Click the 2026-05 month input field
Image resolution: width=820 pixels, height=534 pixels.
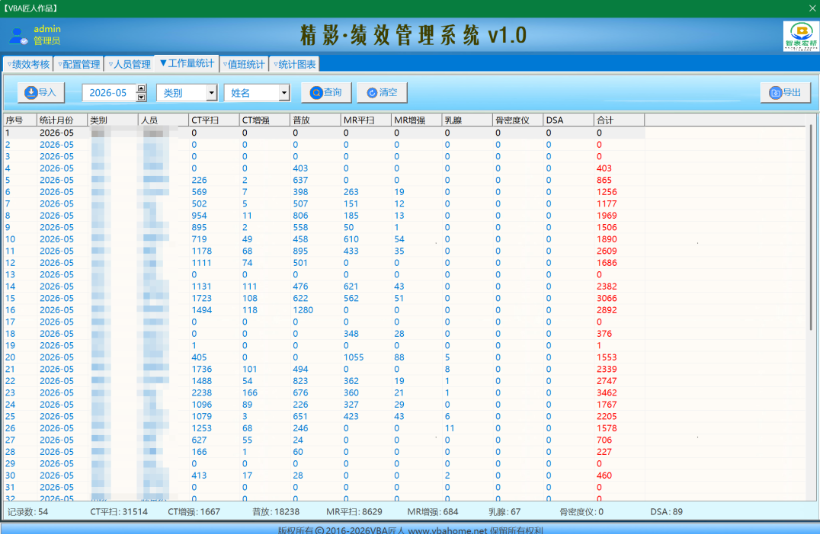[x=109, y=93]
